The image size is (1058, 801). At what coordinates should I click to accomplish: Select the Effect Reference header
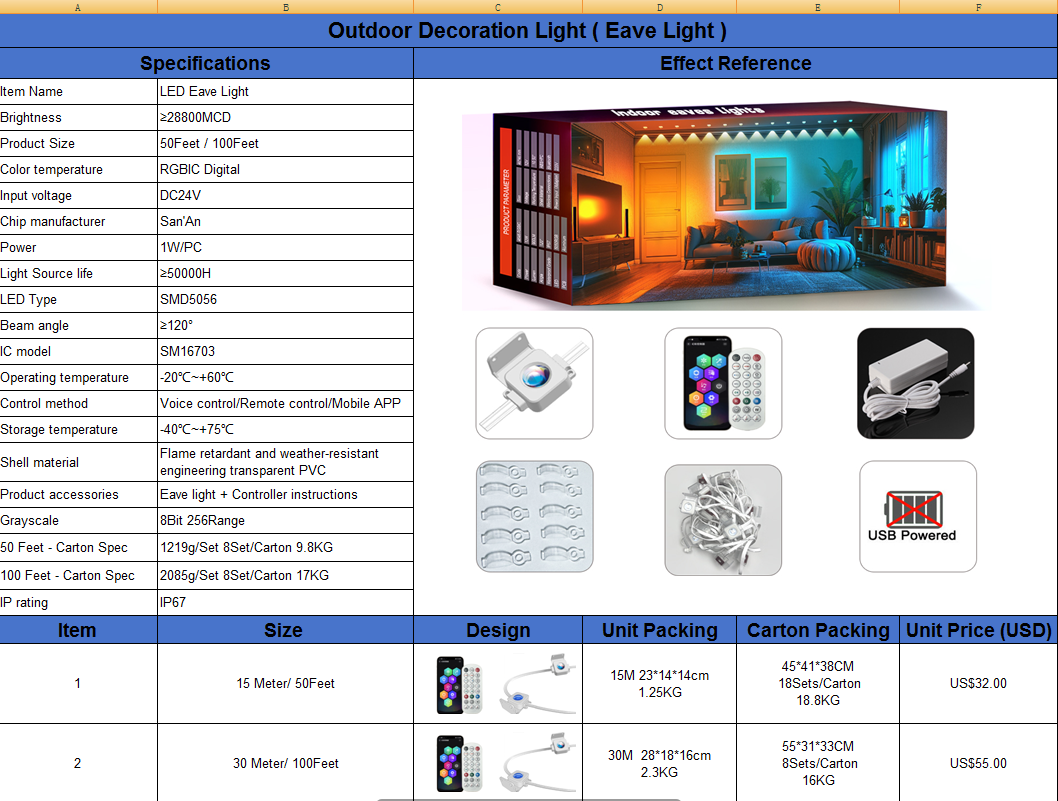736,62
